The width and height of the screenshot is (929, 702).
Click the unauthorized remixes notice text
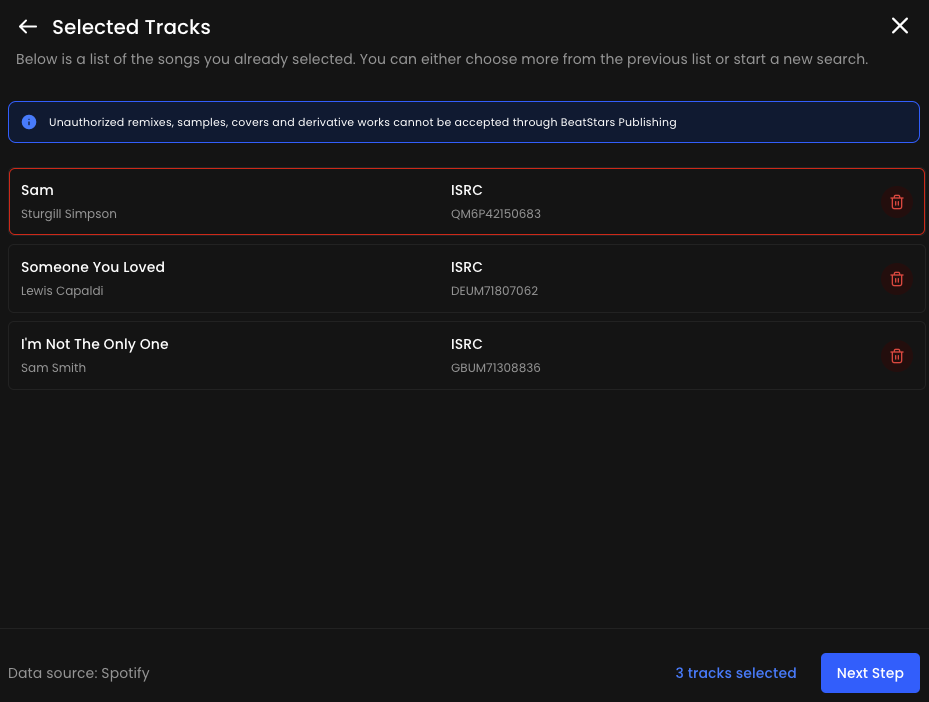[363, 122]
